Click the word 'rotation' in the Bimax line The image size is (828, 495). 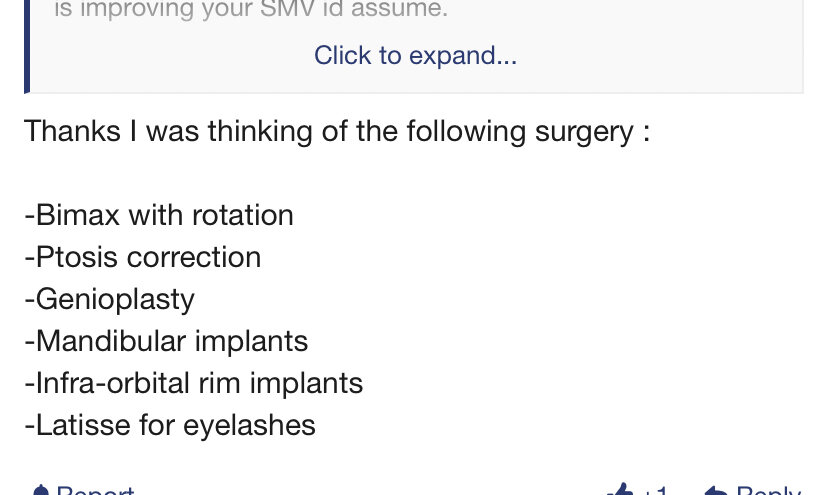(242, 216)
